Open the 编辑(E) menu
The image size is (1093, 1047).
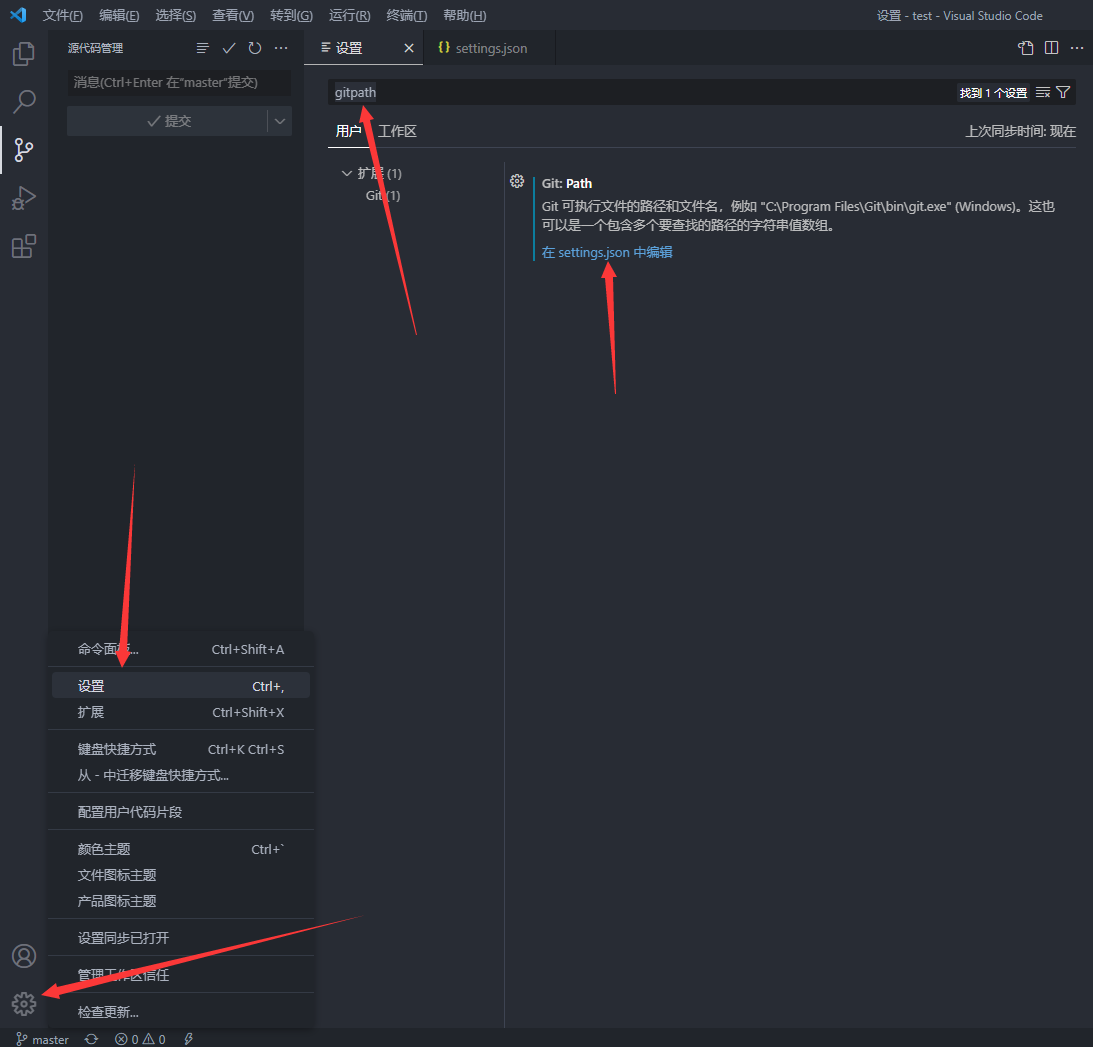119,15
